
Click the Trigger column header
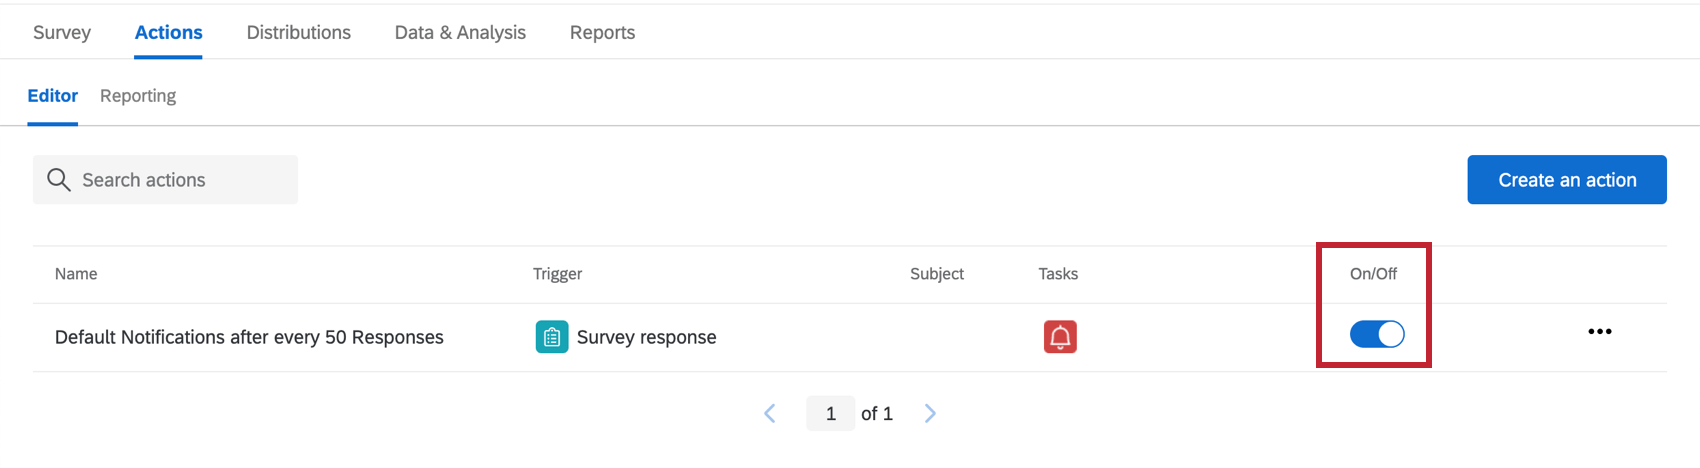[x=557, y=274]
